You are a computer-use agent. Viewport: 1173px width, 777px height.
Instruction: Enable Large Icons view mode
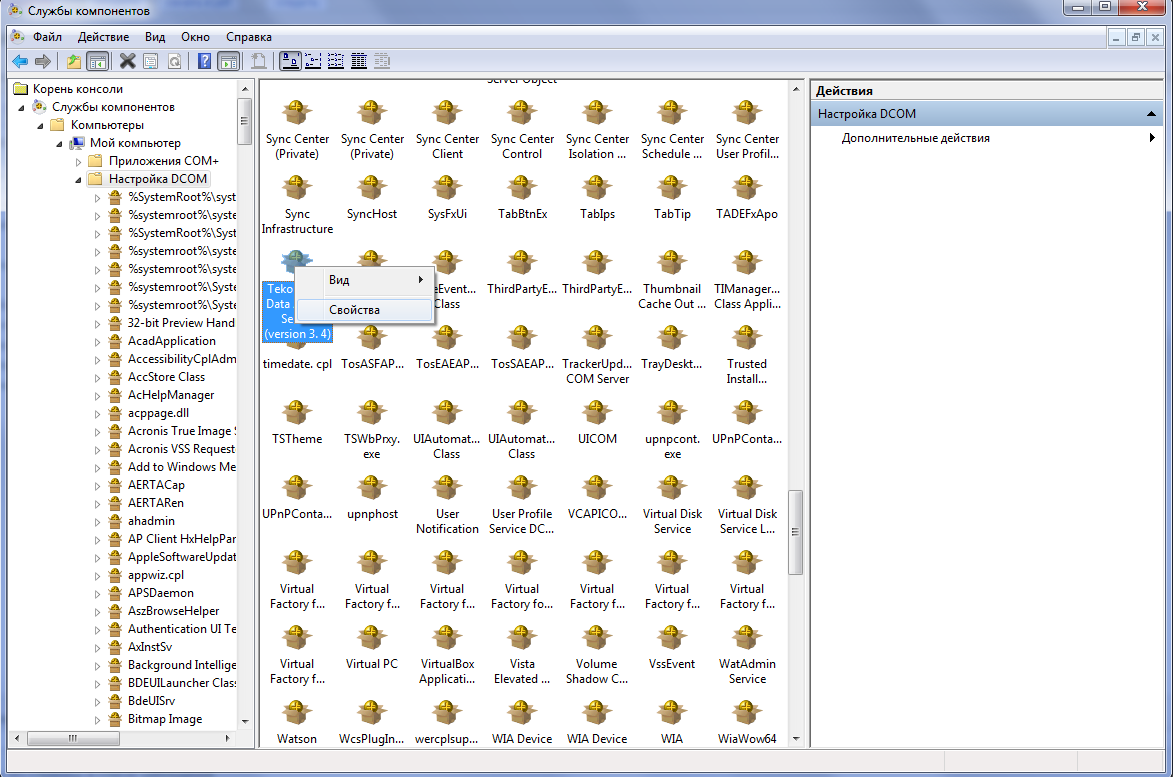click(290, 61)
